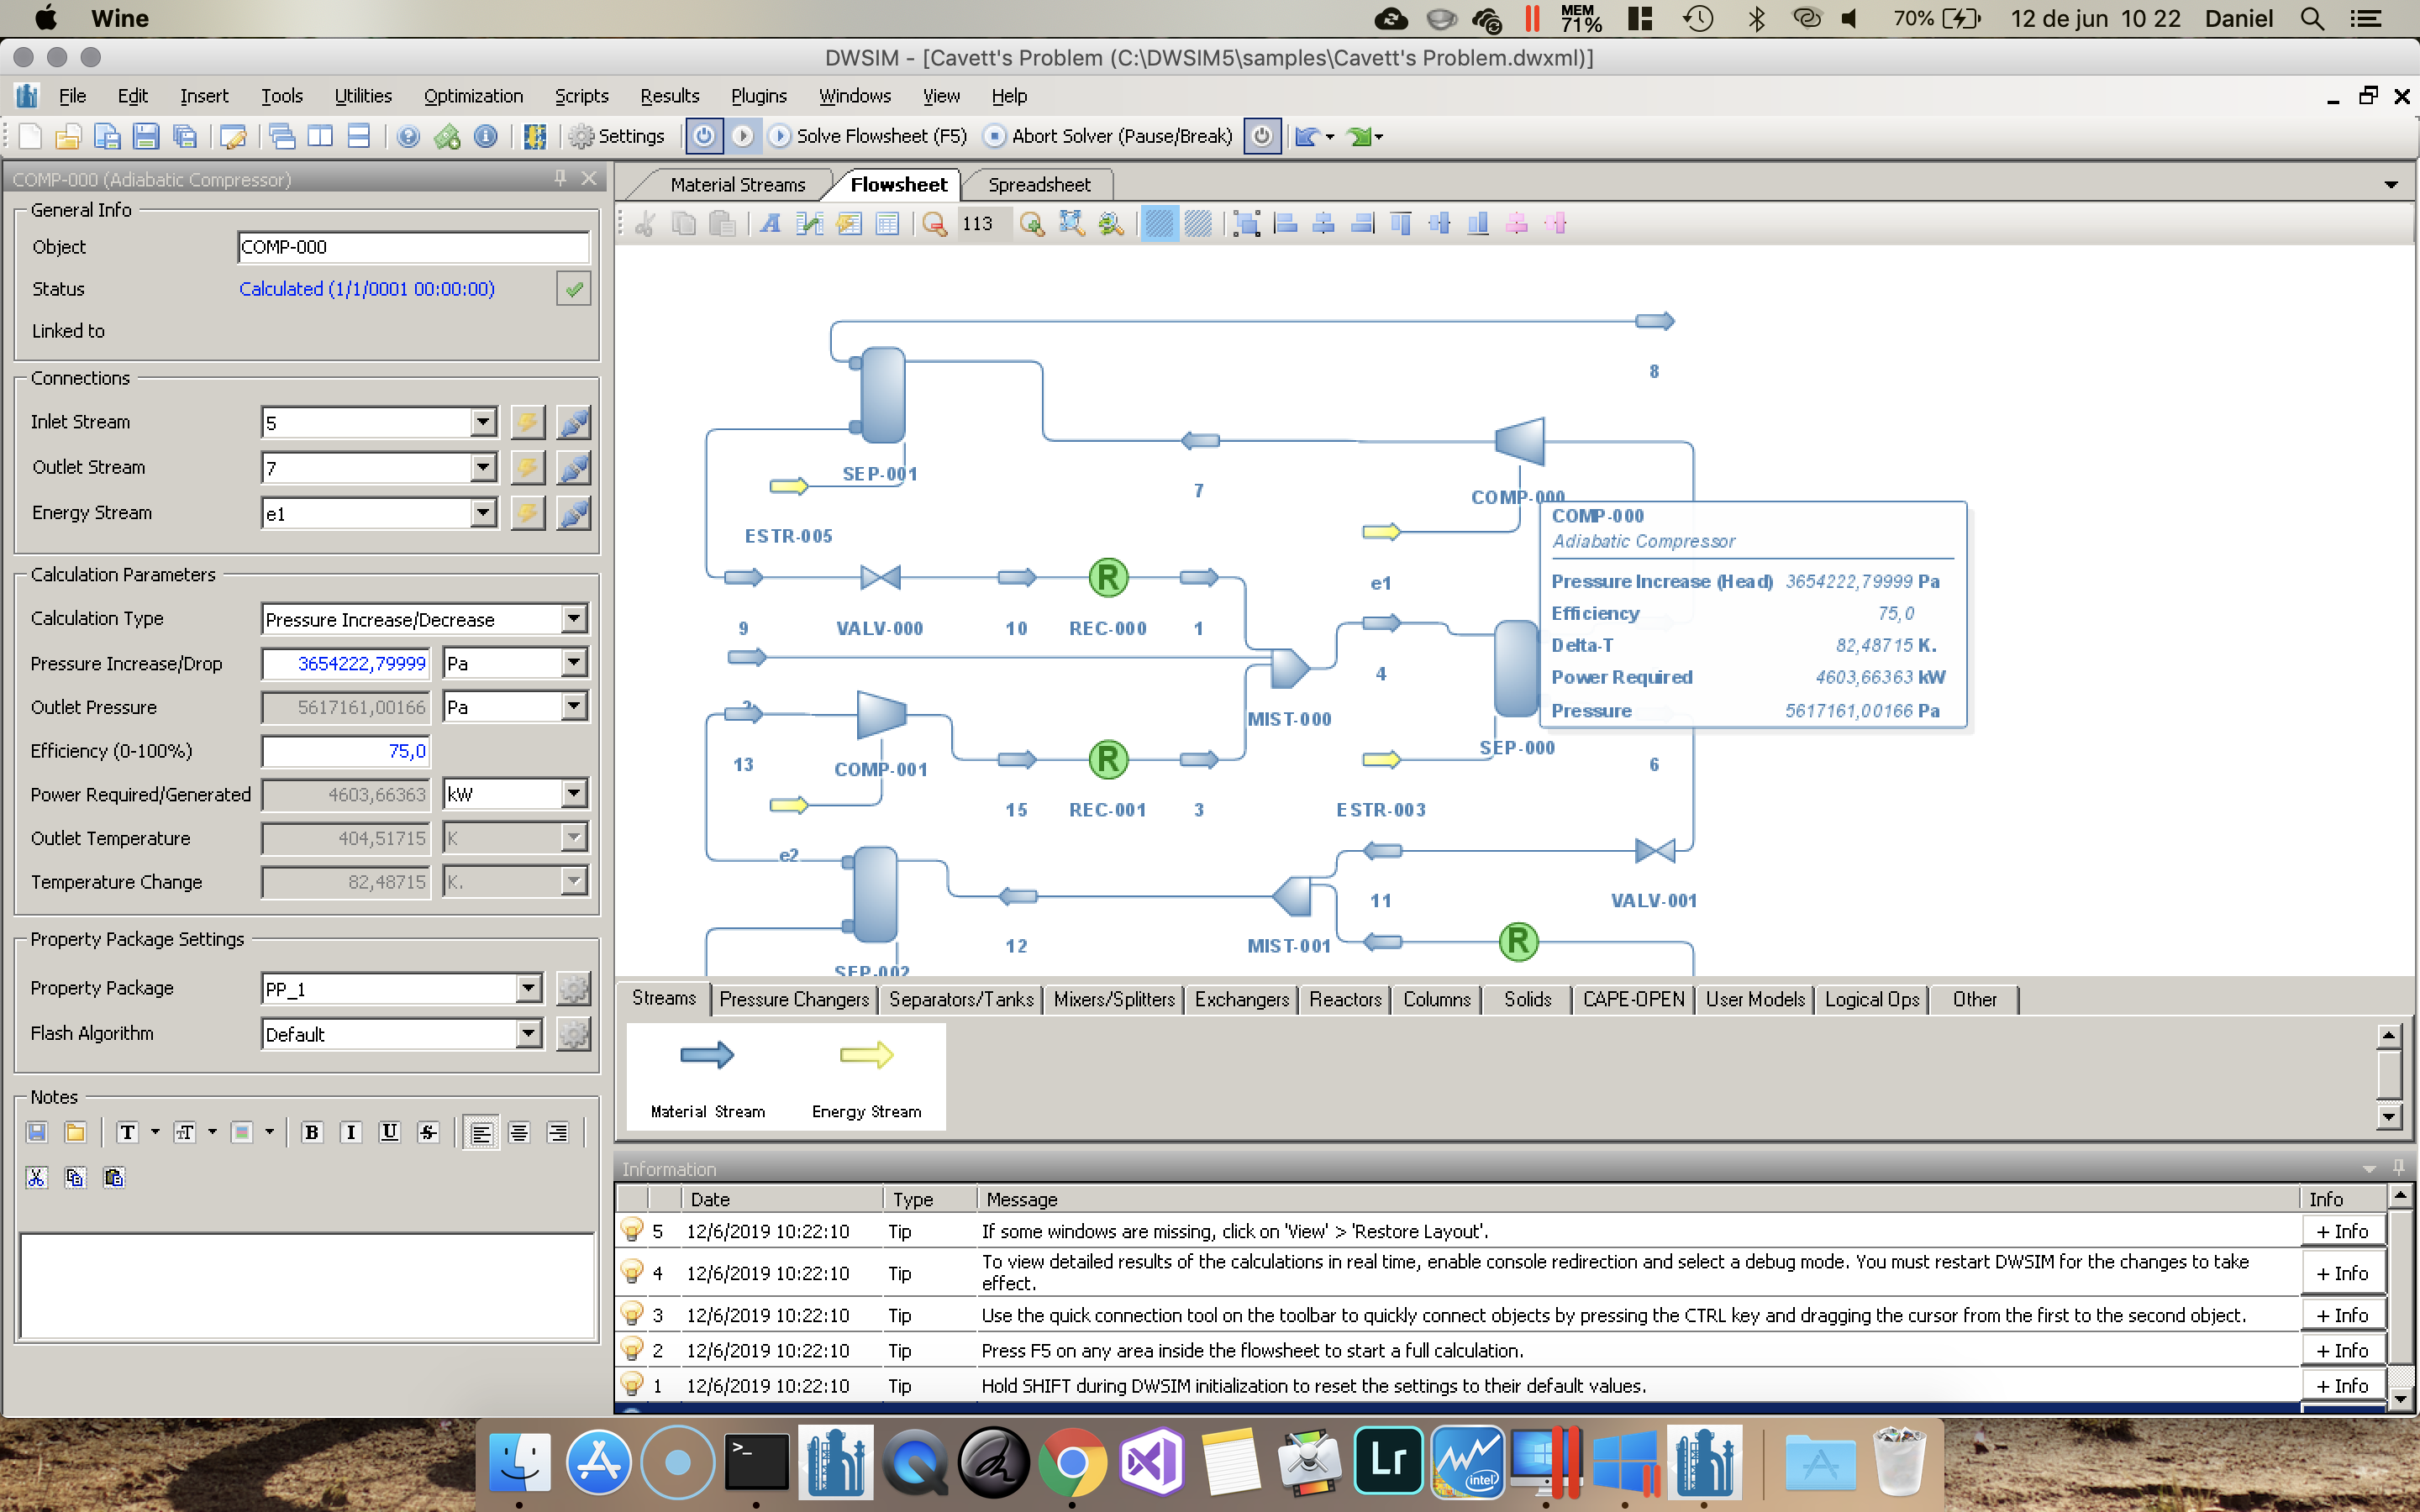Screen dimensions: 2420x1512
Task: Open the Plugins menu
Action: pyautogui.click(x=758, y=96)
